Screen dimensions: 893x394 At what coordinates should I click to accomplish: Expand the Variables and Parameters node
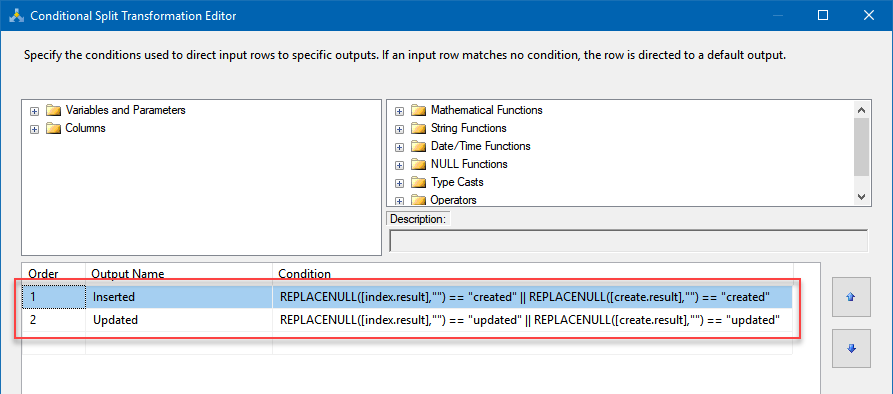(34, 110)
